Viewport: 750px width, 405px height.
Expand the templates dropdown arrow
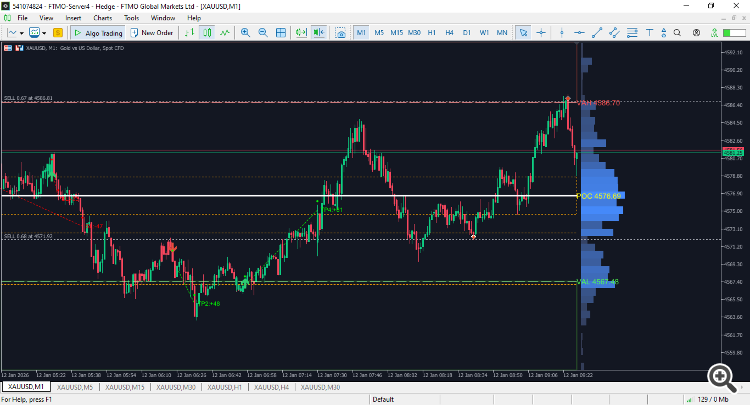tap(44, 33)
